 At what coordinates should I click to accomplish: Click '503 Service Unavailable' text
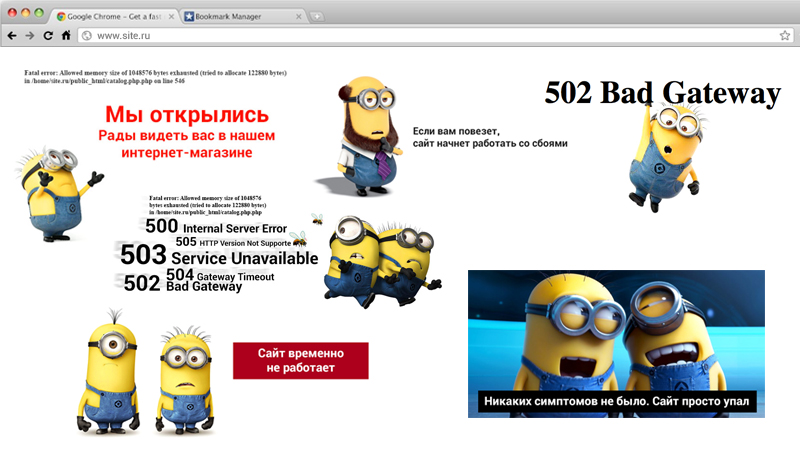tap(219, 255)
